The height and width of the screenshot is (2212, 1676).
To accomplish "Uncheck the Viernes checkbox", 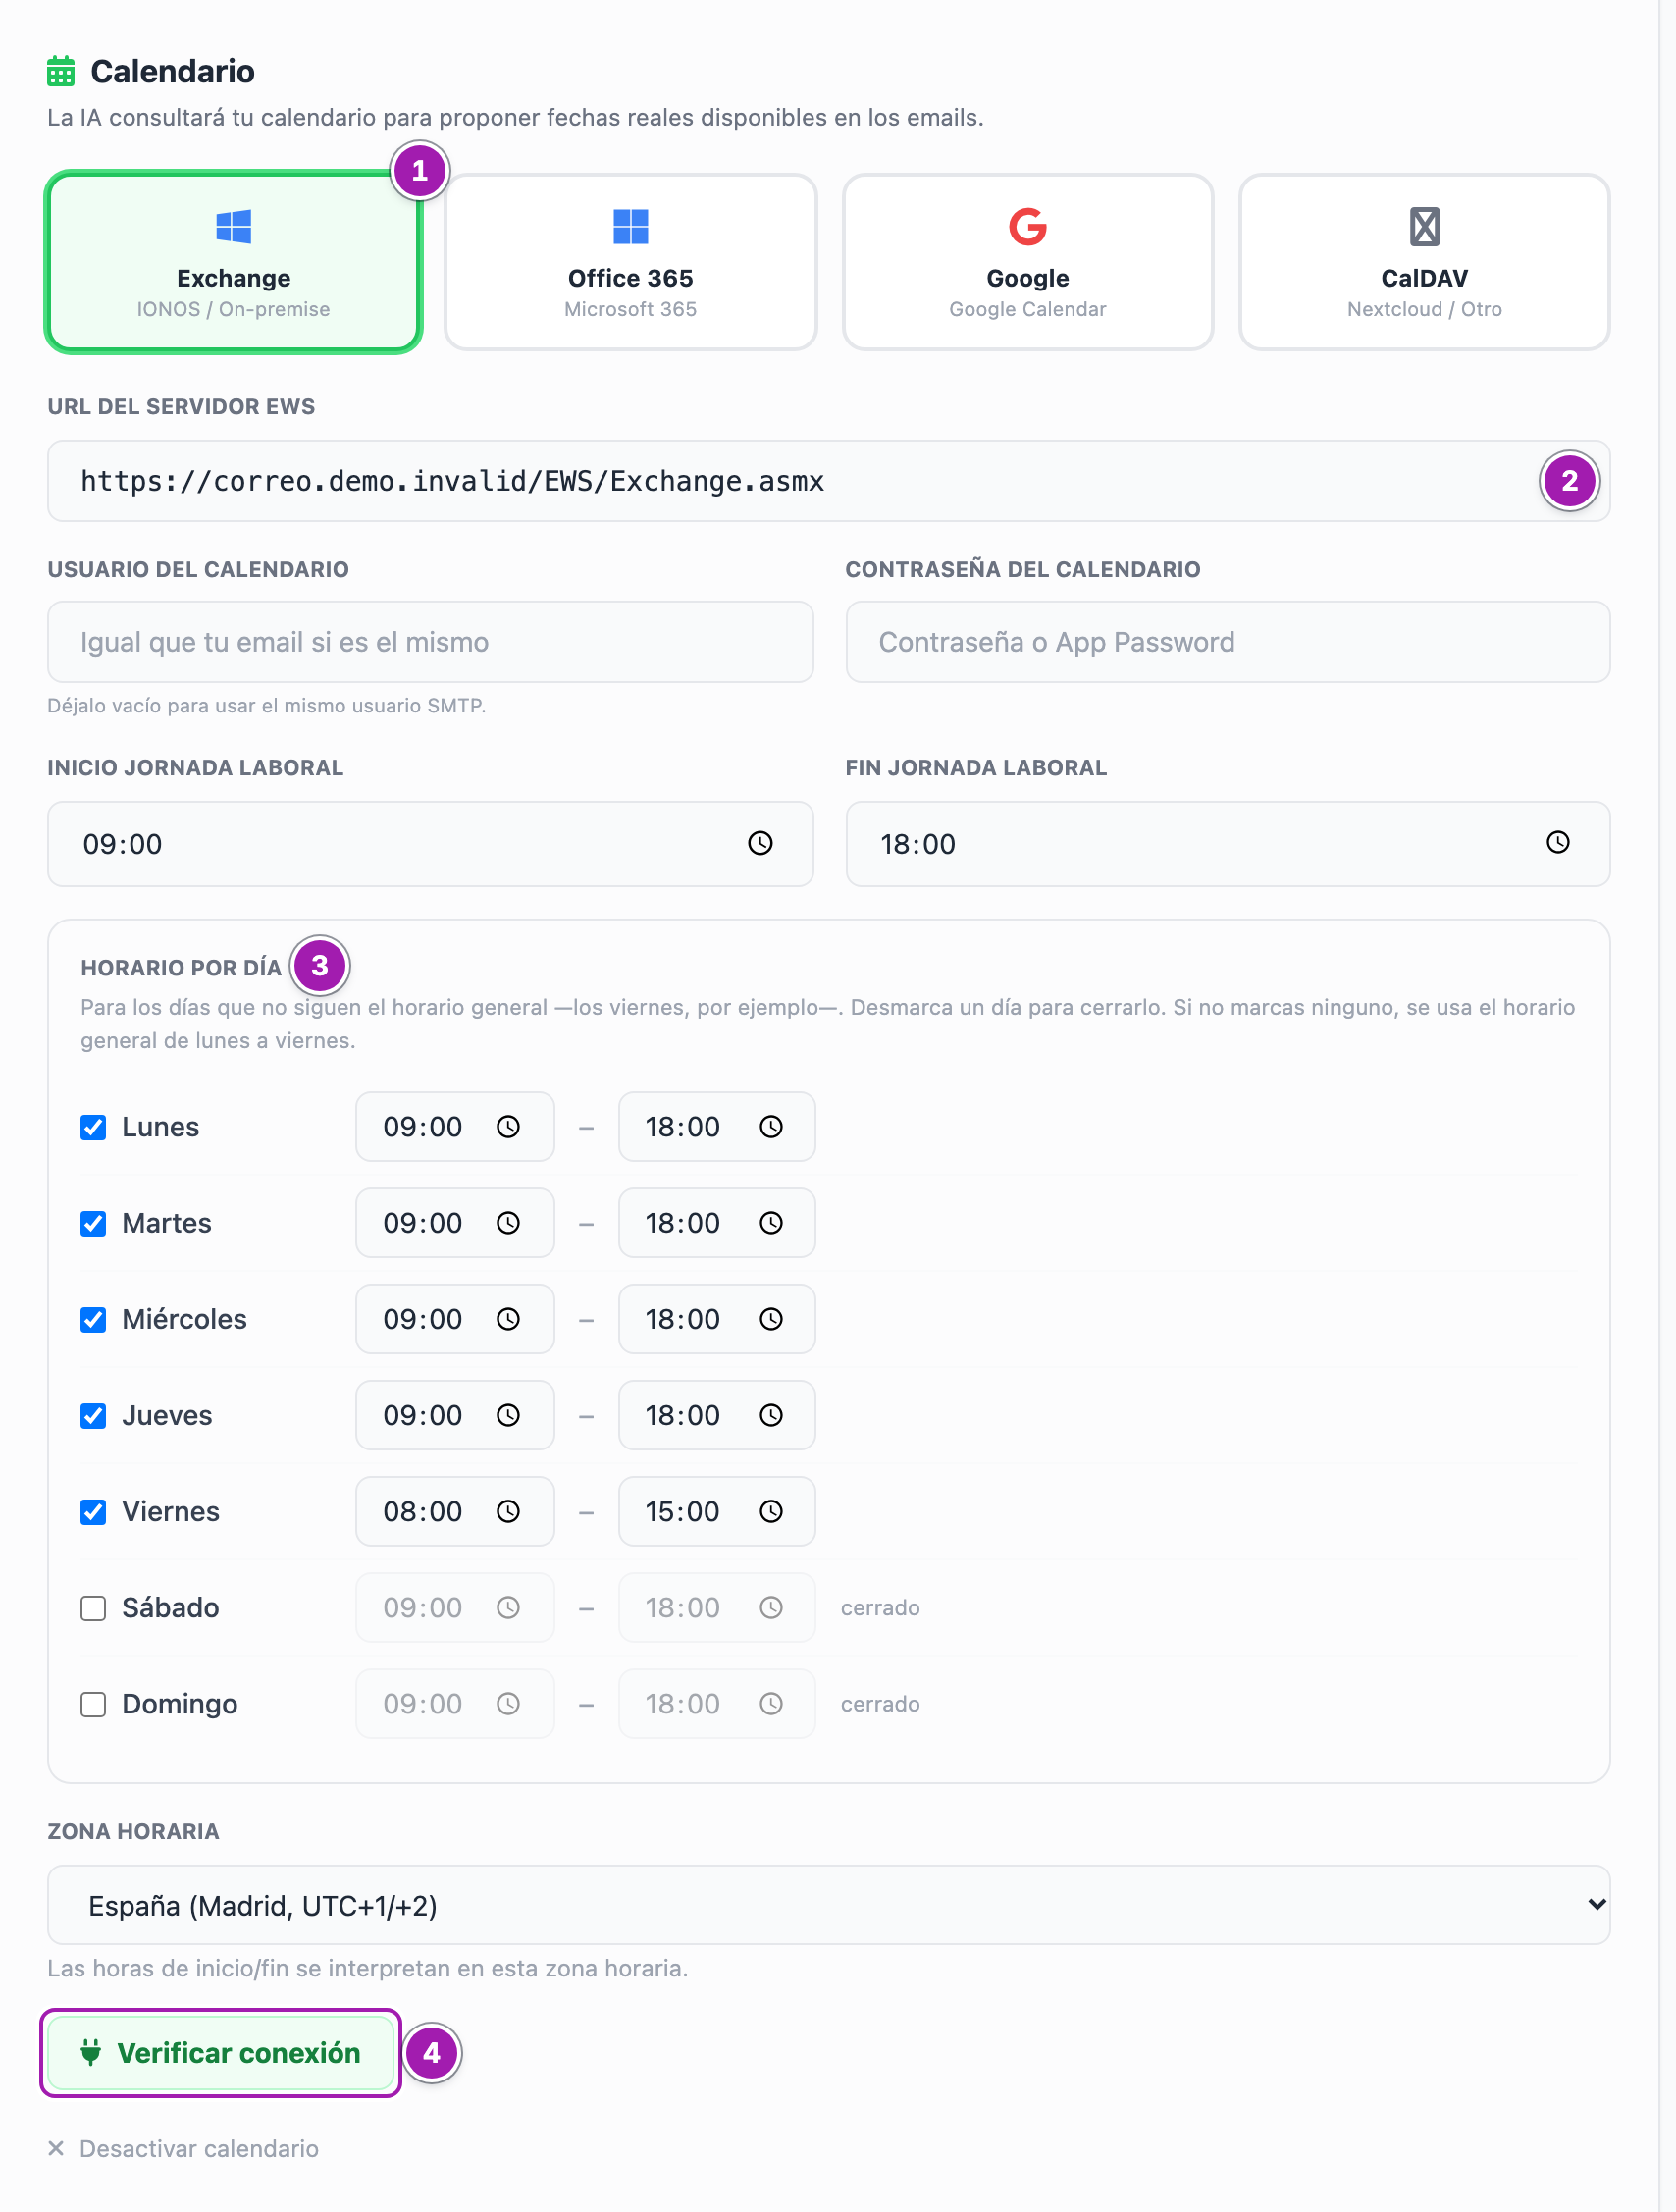I will tap(93, 1511).
